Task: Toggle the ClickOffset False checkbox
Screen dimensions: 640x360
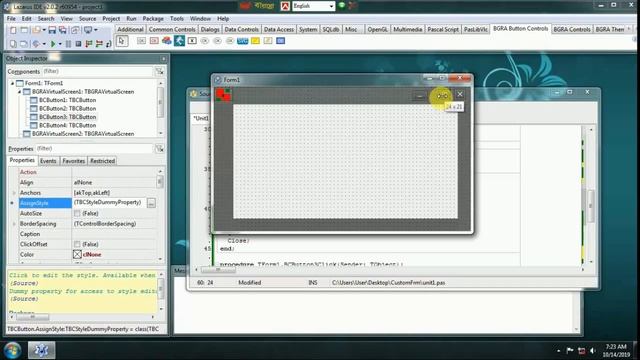Action: click(x=77, y=244)
